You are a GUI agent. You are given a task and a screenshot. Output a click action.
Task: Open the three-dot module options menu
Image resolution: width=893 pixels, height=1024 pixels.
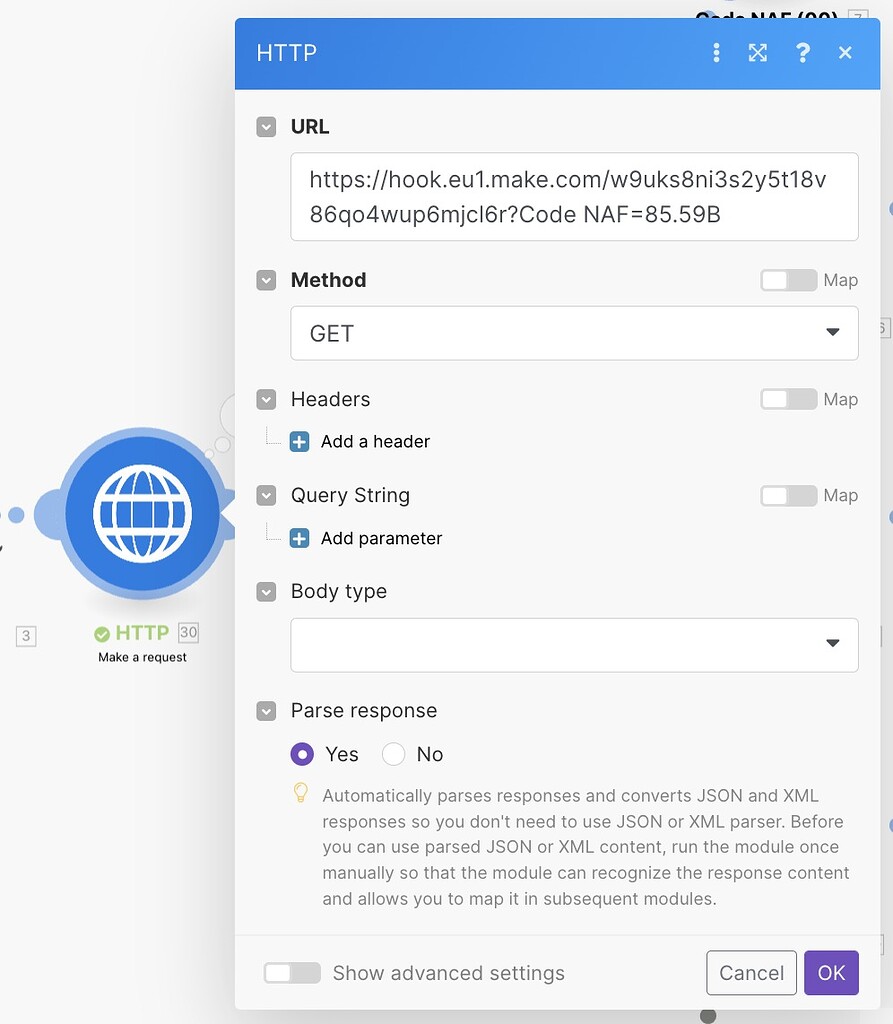716,53
